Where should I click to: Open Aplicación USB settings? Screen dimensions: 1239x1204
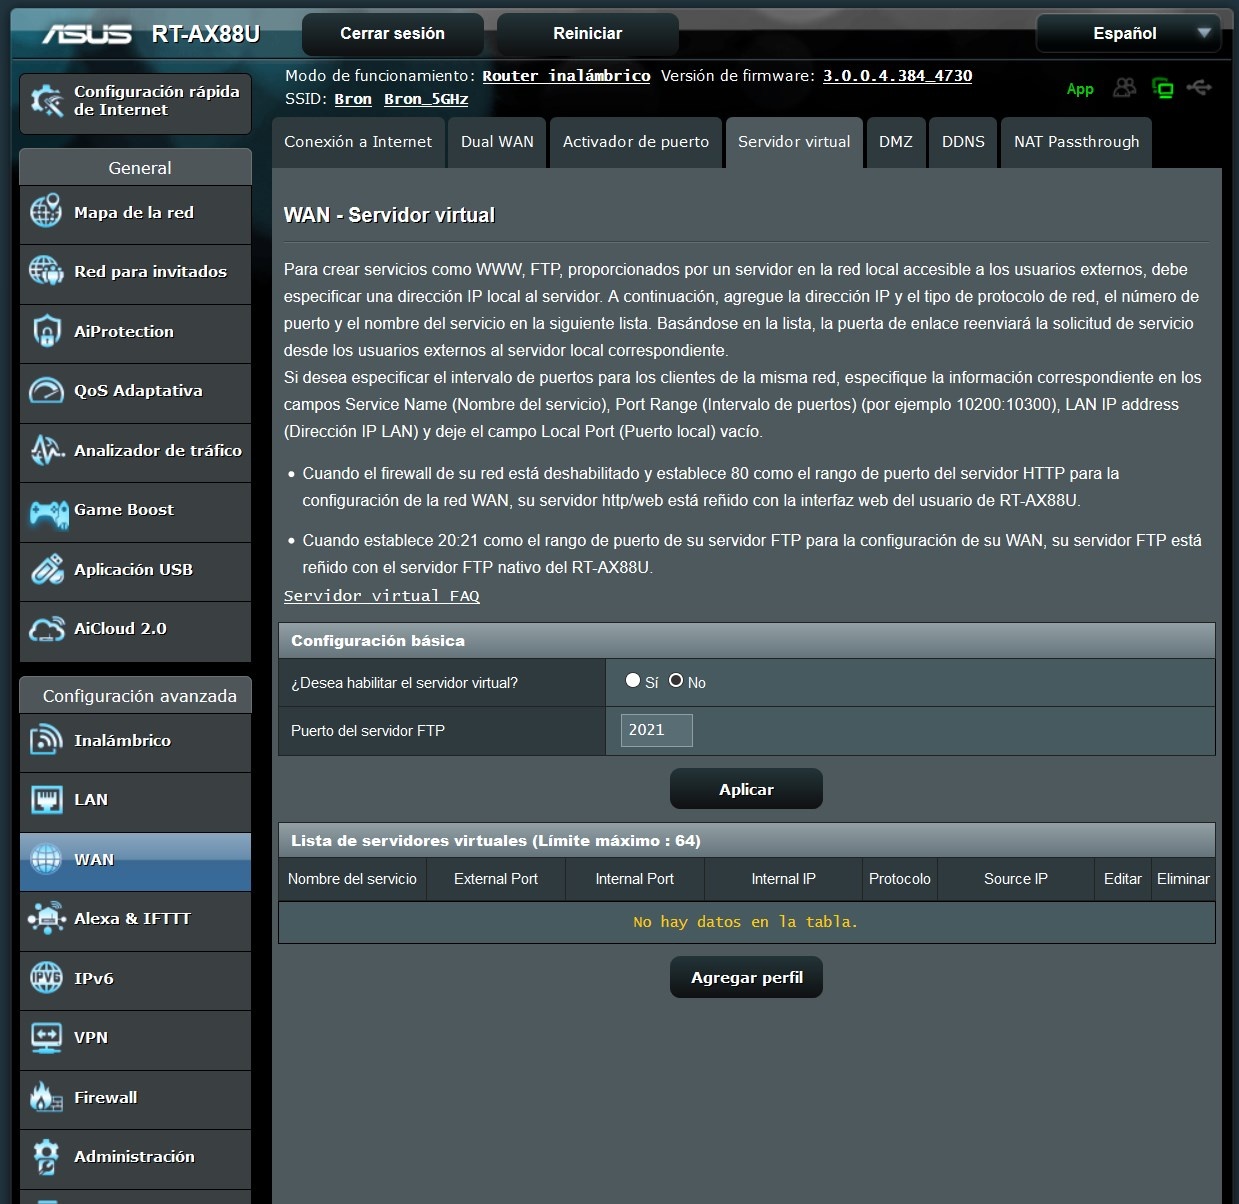(x=135, y=570)
